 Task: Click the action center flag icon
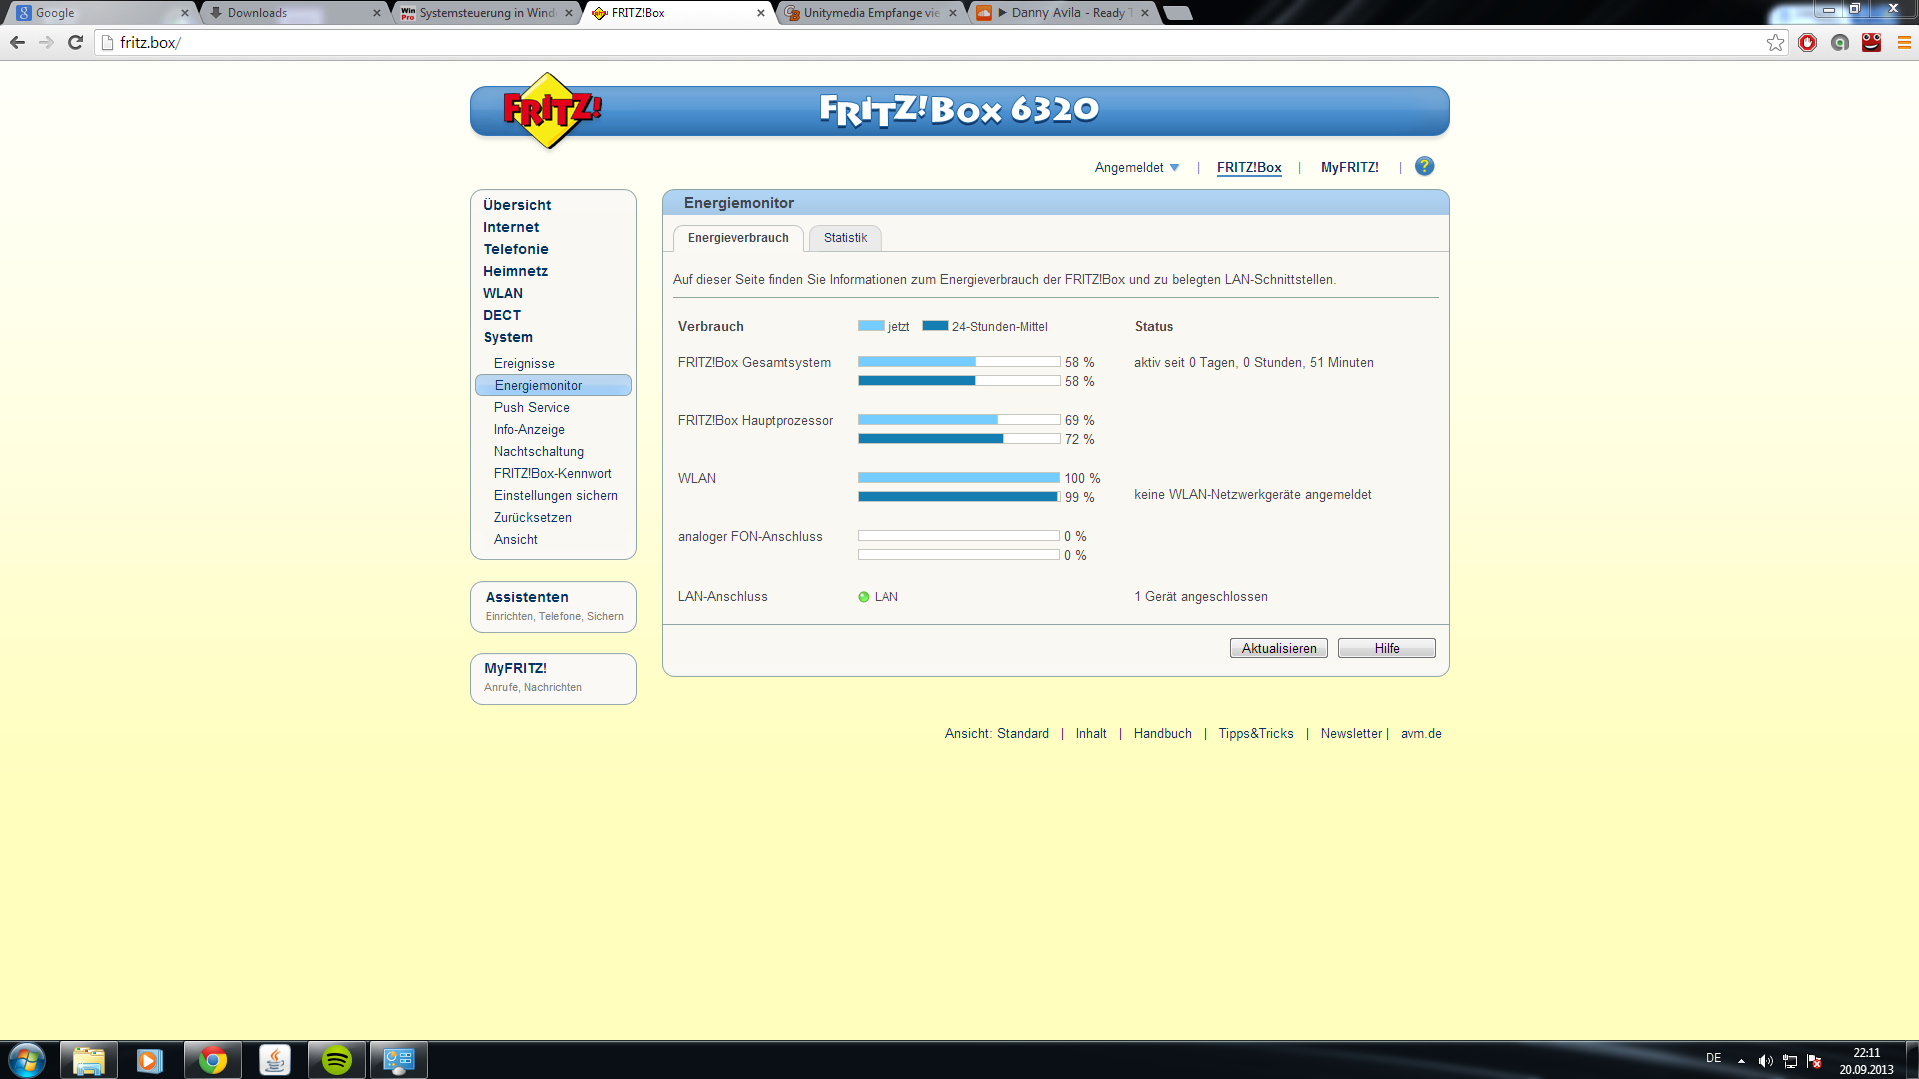(1814, 1061)
